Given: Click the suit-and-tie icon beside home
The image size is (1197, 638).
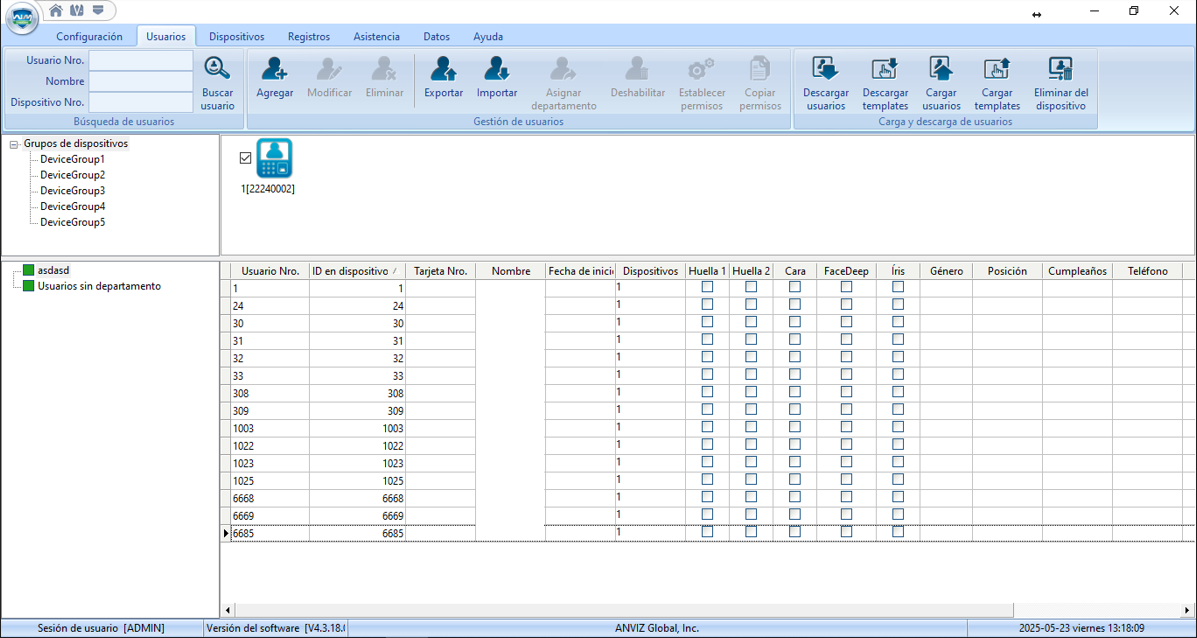Looking at the screenshot, I should (76, 10).
